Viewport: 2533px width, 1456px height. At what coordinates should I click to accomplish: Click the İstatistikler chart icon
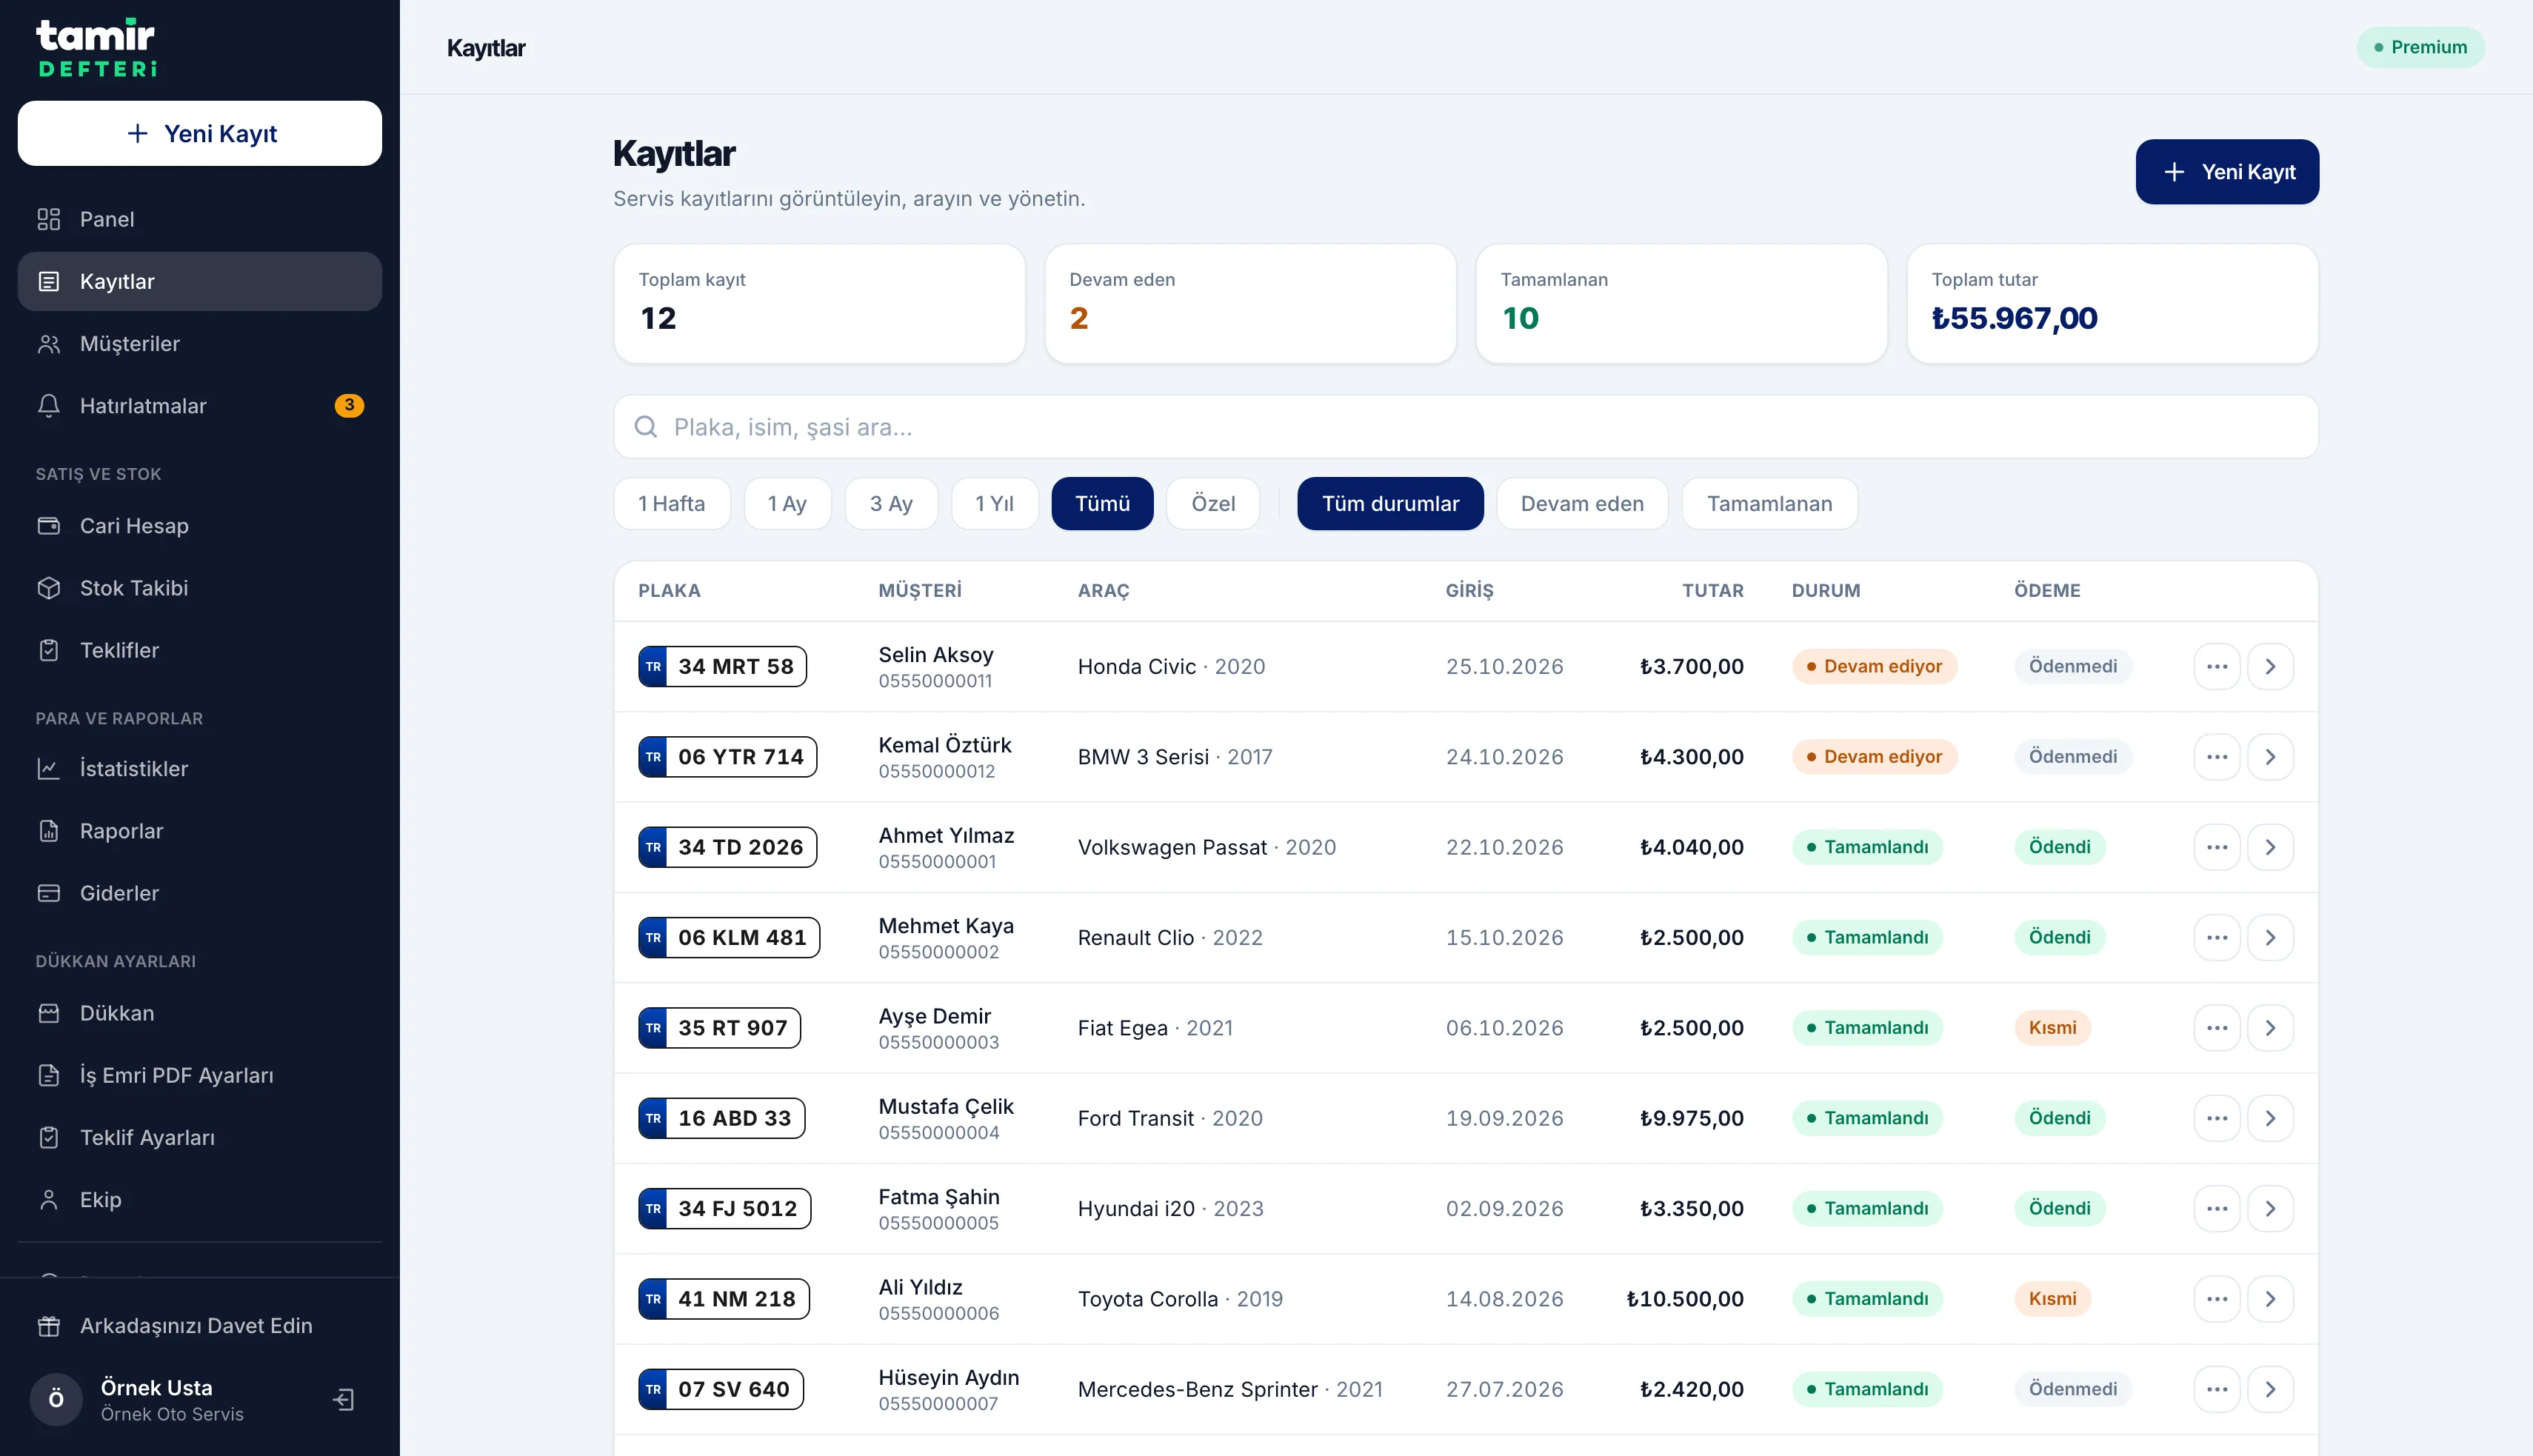tap(49, 769)
